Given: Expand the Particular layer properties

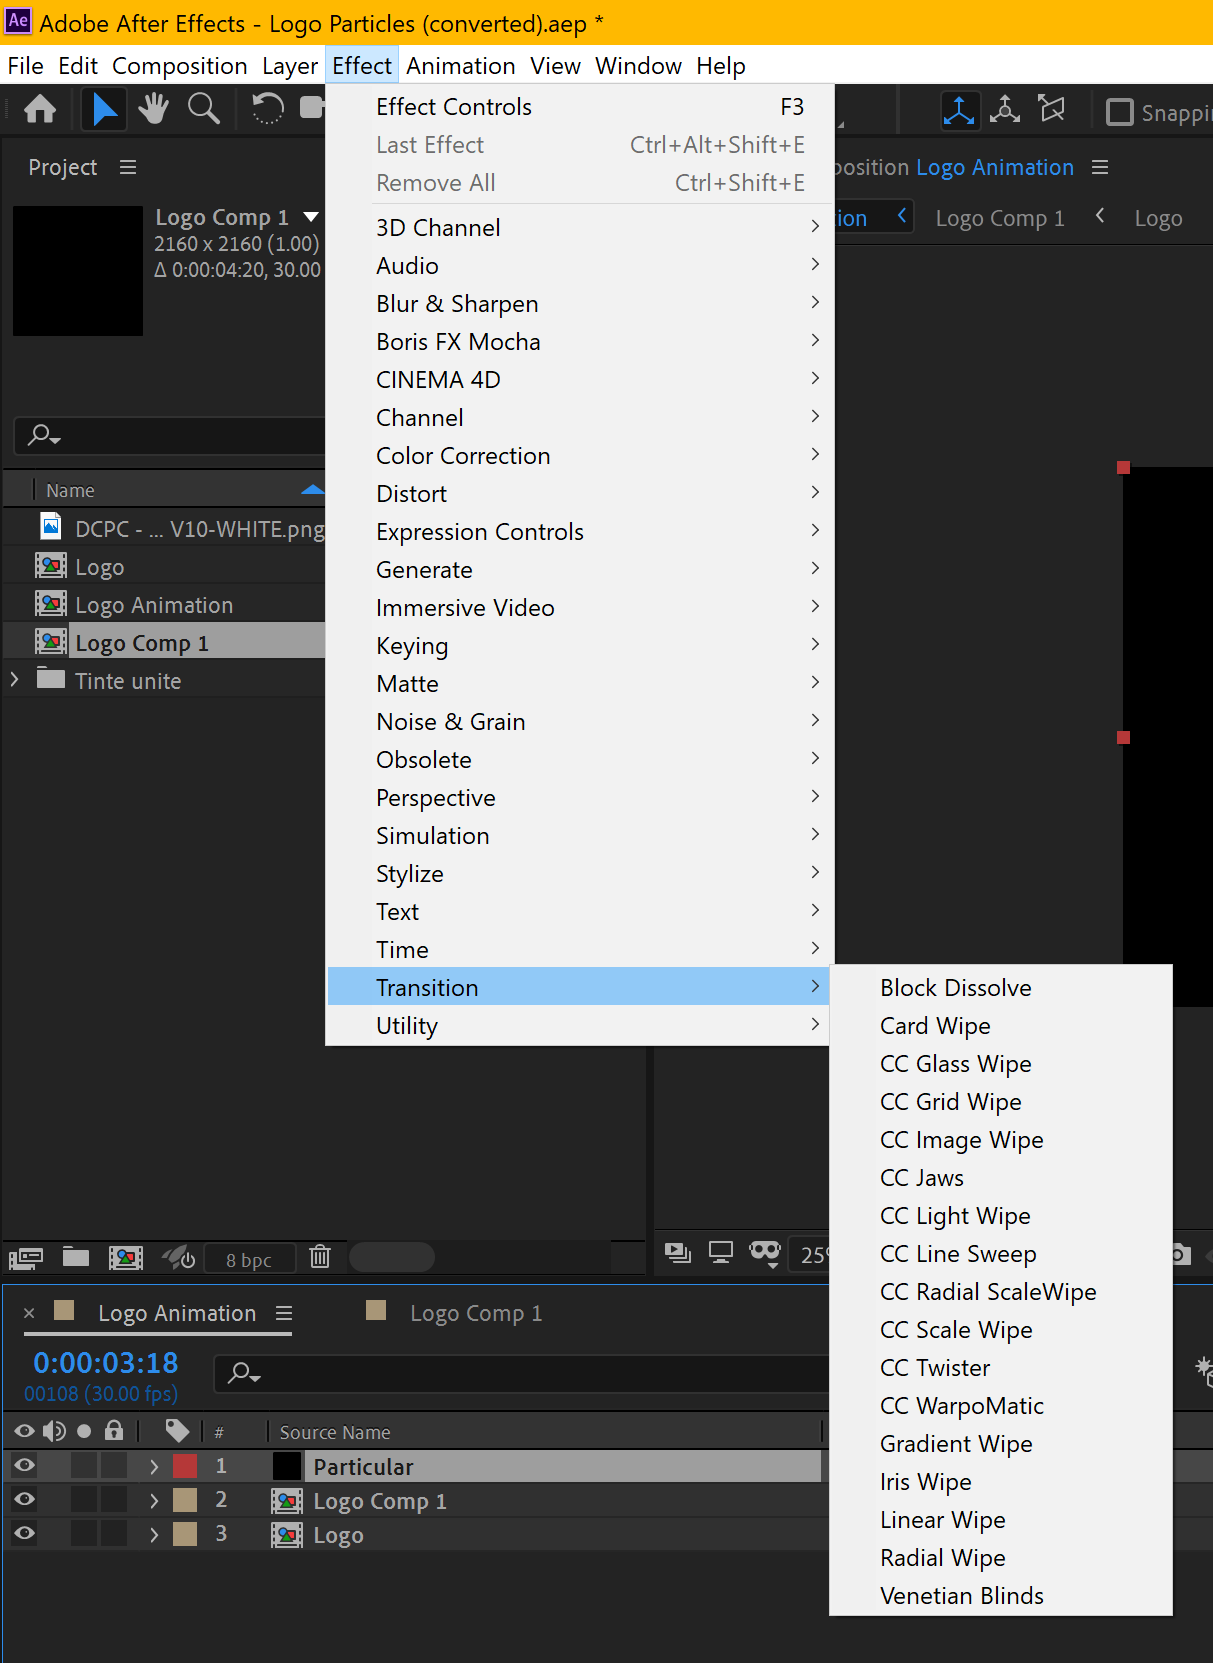Looking at the screenshot, I should click(x=153, y=1466).
